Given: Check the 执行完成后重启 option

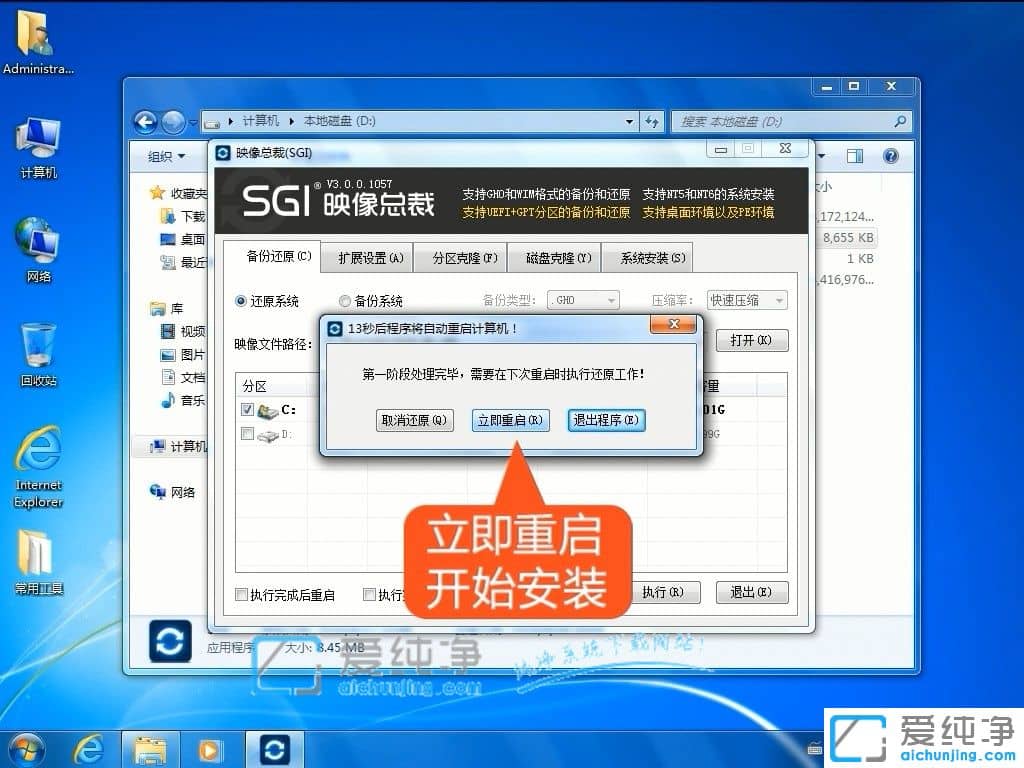Looking at the screenshot, I should 240,592.
